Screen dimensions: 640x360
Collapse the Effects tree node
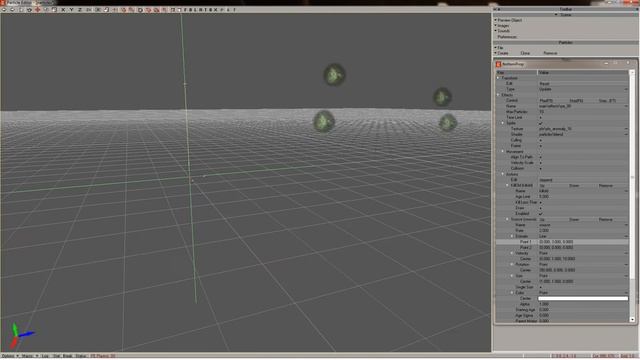pyautogui.click(x=498, y=95)
